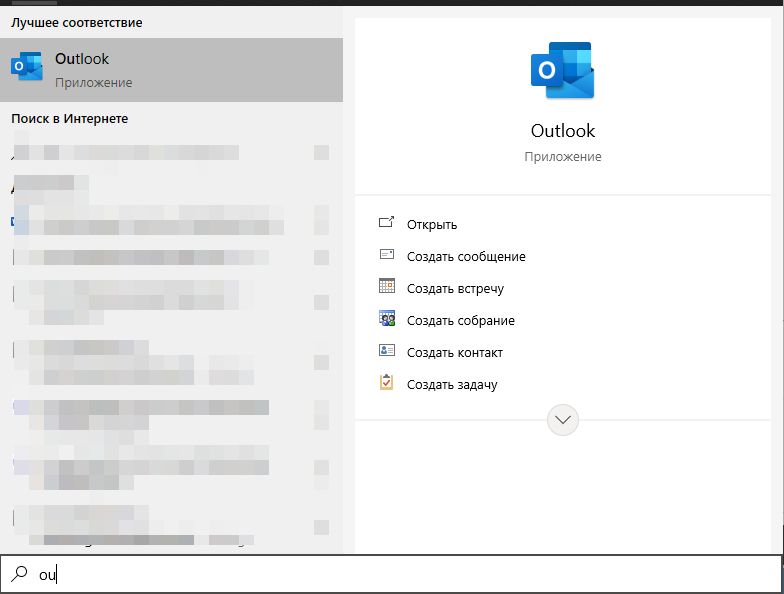Expand more actions with the down chevron
Screen dimensions: 784x594
tap(563, 420)
